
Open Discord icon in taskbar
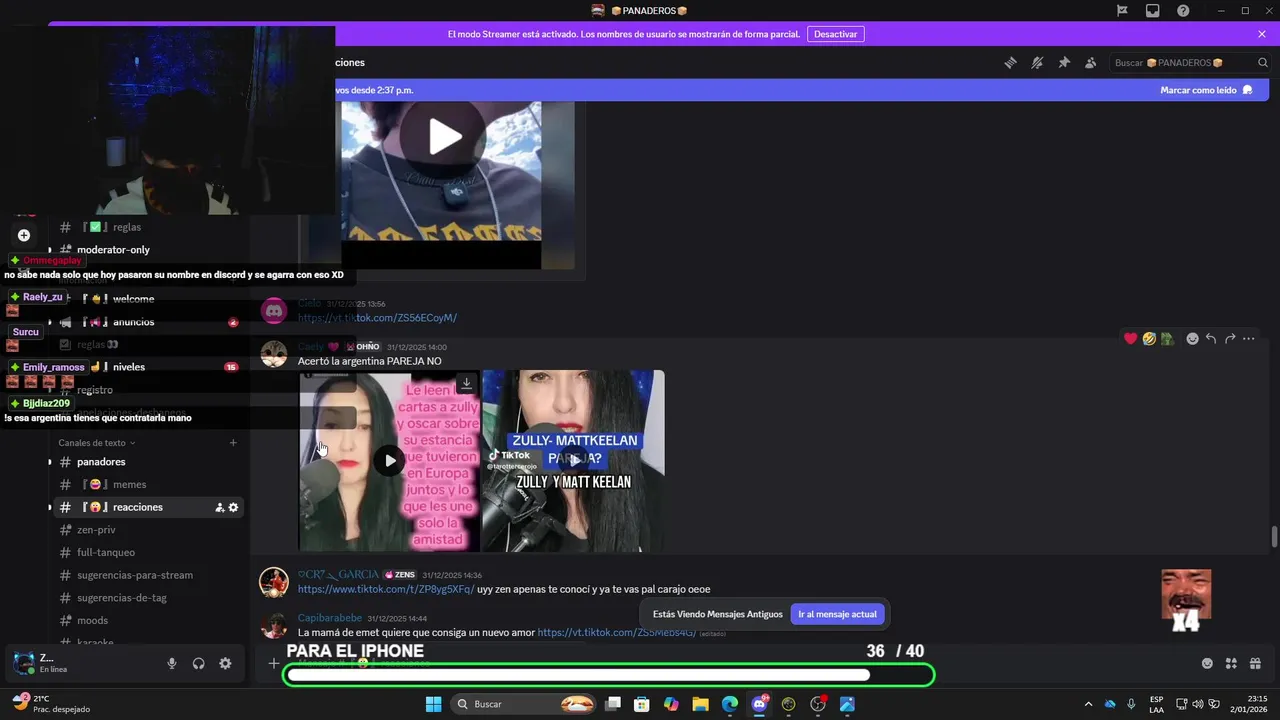759,704
